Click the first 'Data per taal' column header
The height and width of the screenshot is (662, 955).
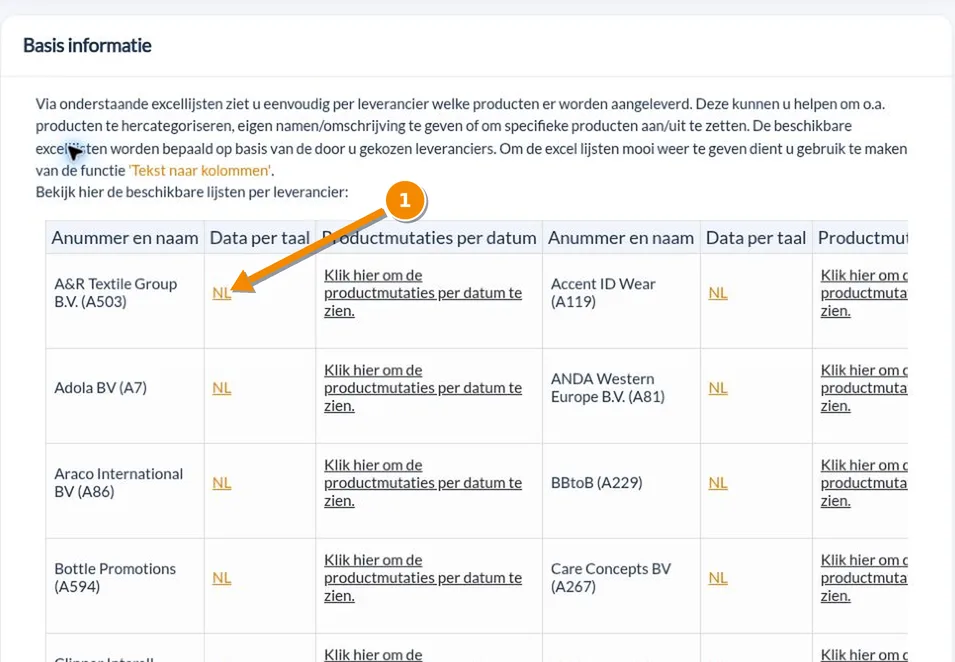tap(260, 238)
